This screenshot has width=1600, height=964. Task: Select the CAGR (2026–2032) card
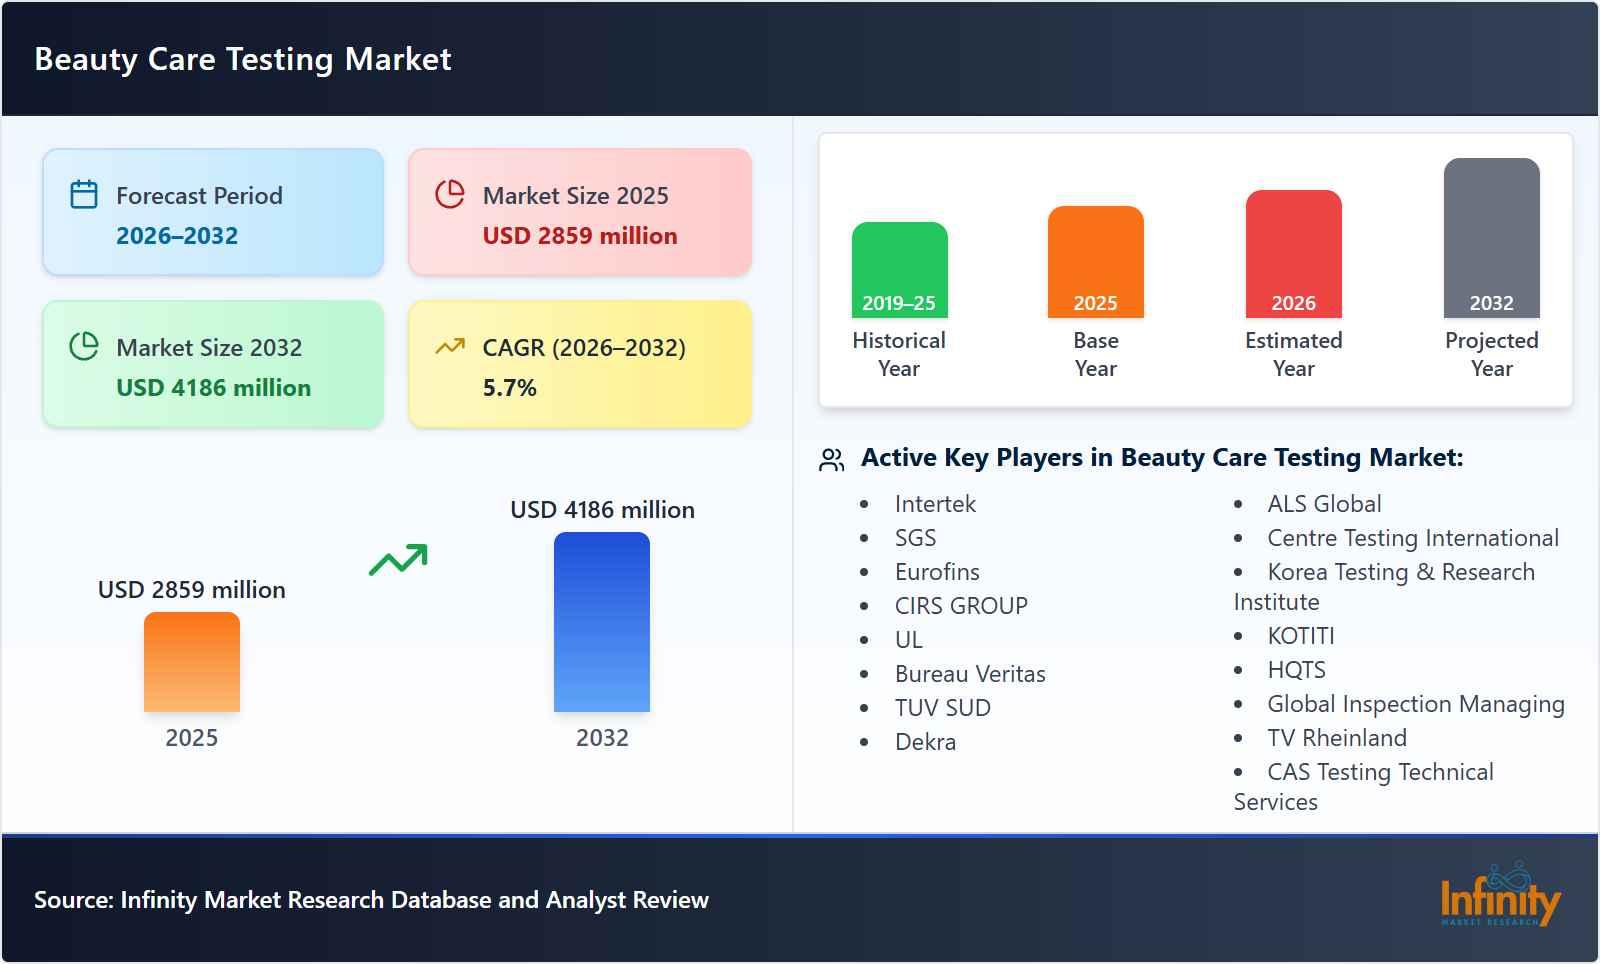pyautogui.click(x=580, y=364)
